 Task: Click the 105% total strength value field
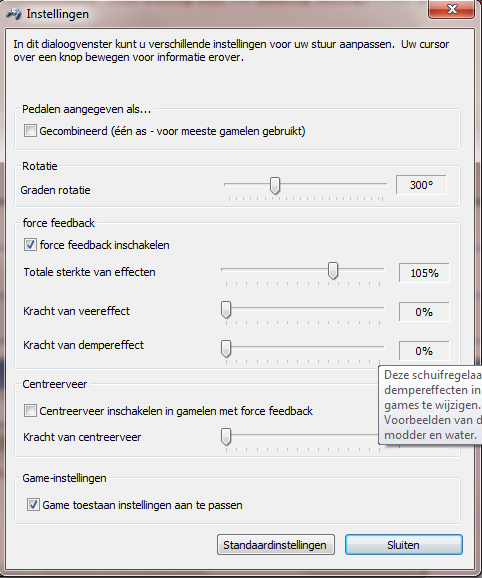tap(424, 273)
